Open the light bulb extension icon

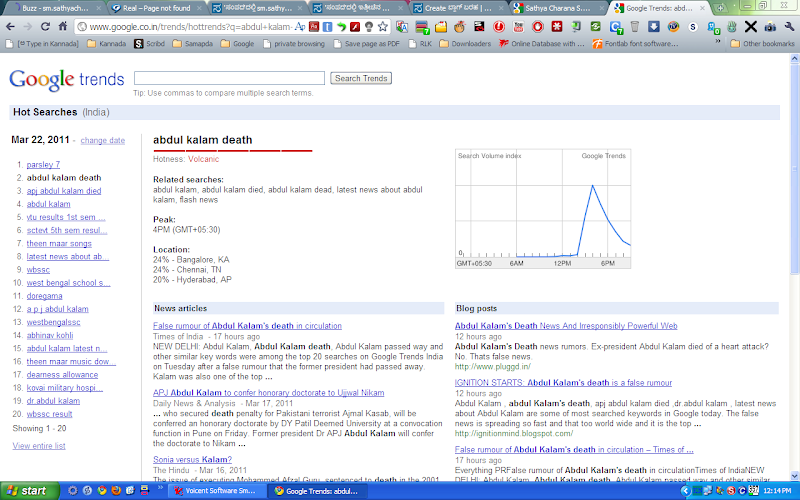tap(368, 27)
